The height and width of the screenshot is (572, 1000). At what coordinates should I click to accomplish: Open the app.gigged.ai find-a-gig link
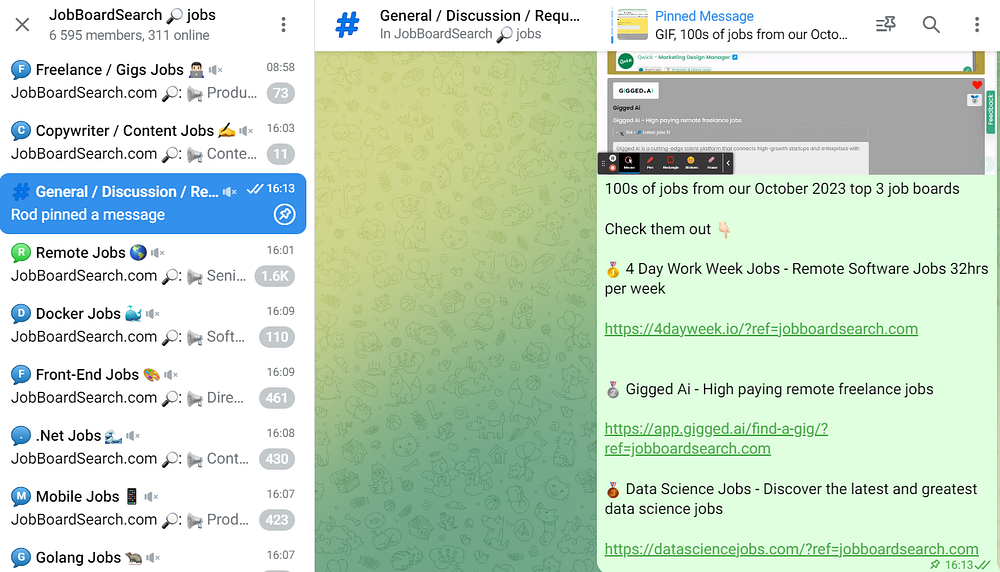click(x=716, y=439)
